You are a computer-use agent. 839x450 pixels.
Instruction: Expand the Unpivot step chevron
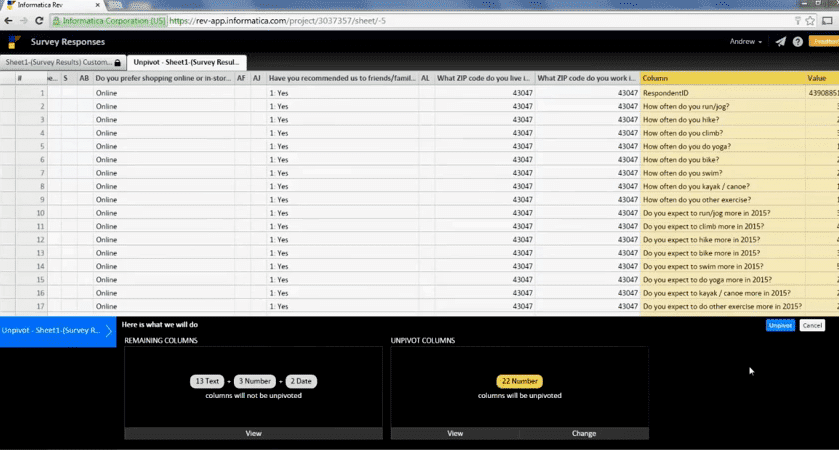point(109,331)
